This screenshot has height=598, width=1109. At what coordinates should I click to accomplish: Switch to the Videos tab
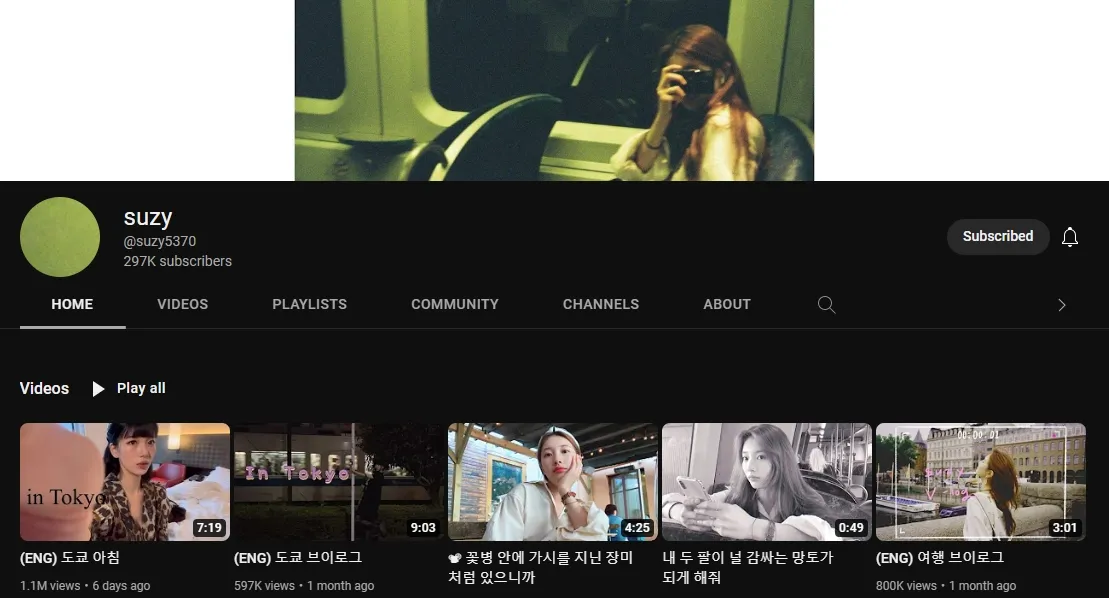click(x=182, y=305)
